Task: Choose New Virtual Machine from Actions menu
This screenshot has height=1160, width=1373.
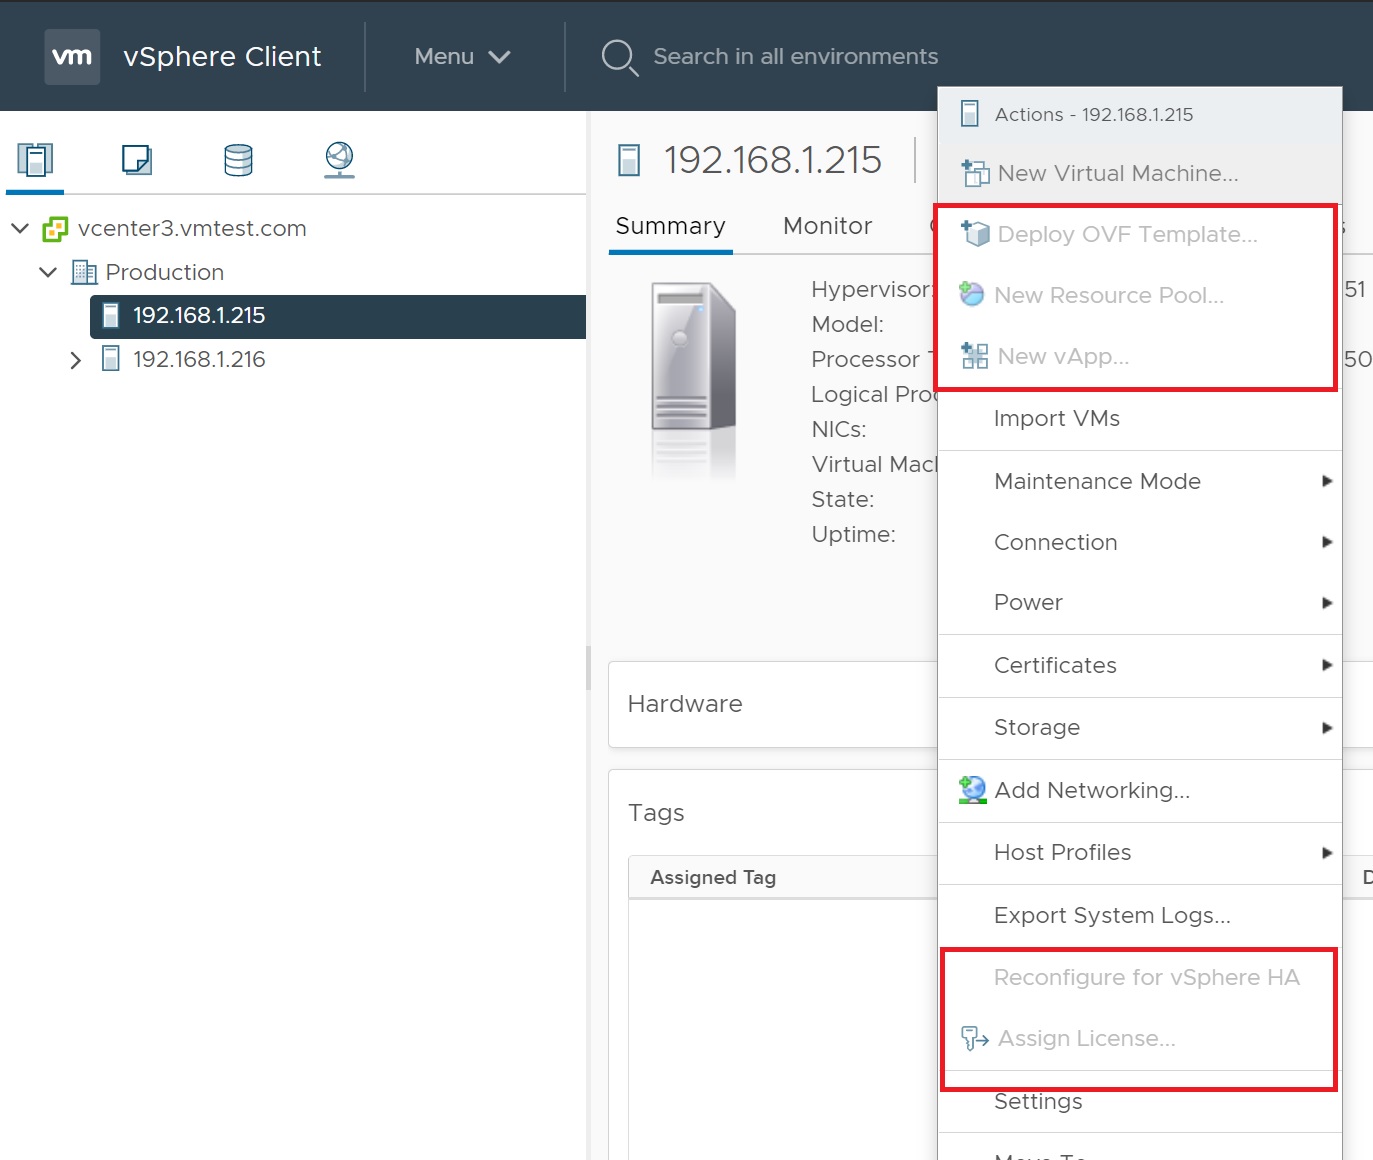Action: tap(1140, 173)
